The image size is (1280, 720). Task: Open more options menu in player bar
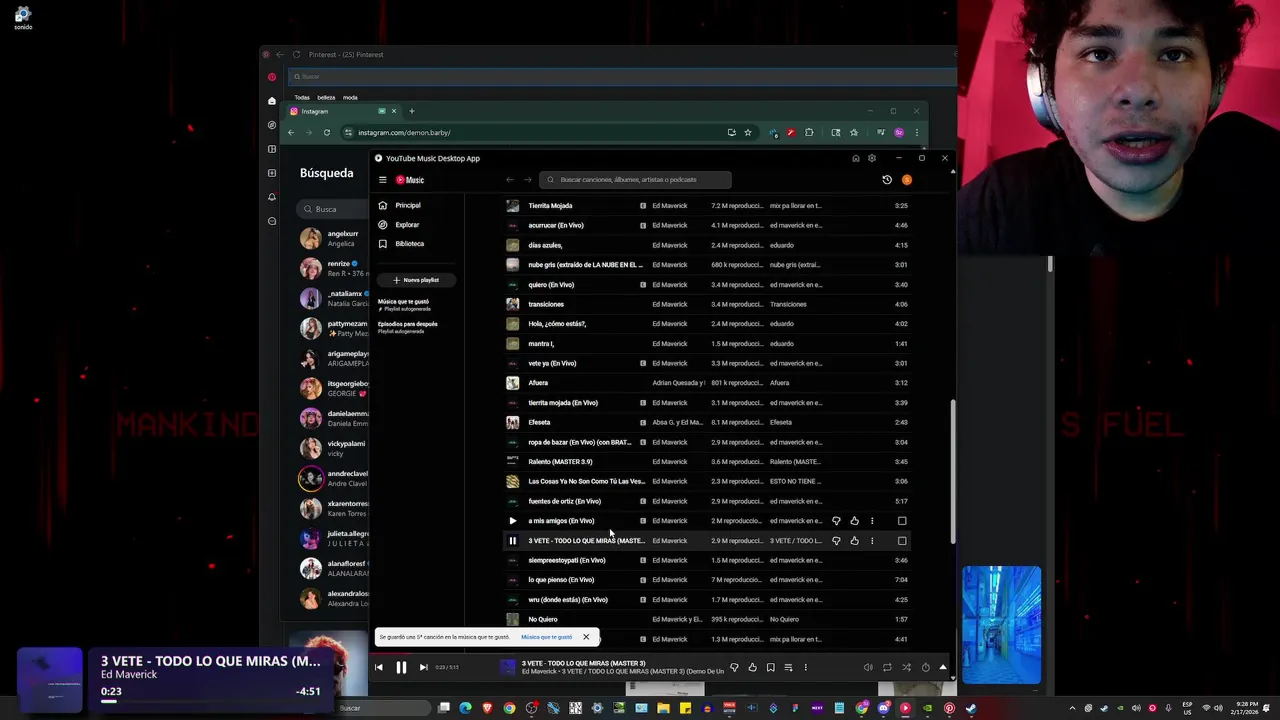[x=805, y=667]
